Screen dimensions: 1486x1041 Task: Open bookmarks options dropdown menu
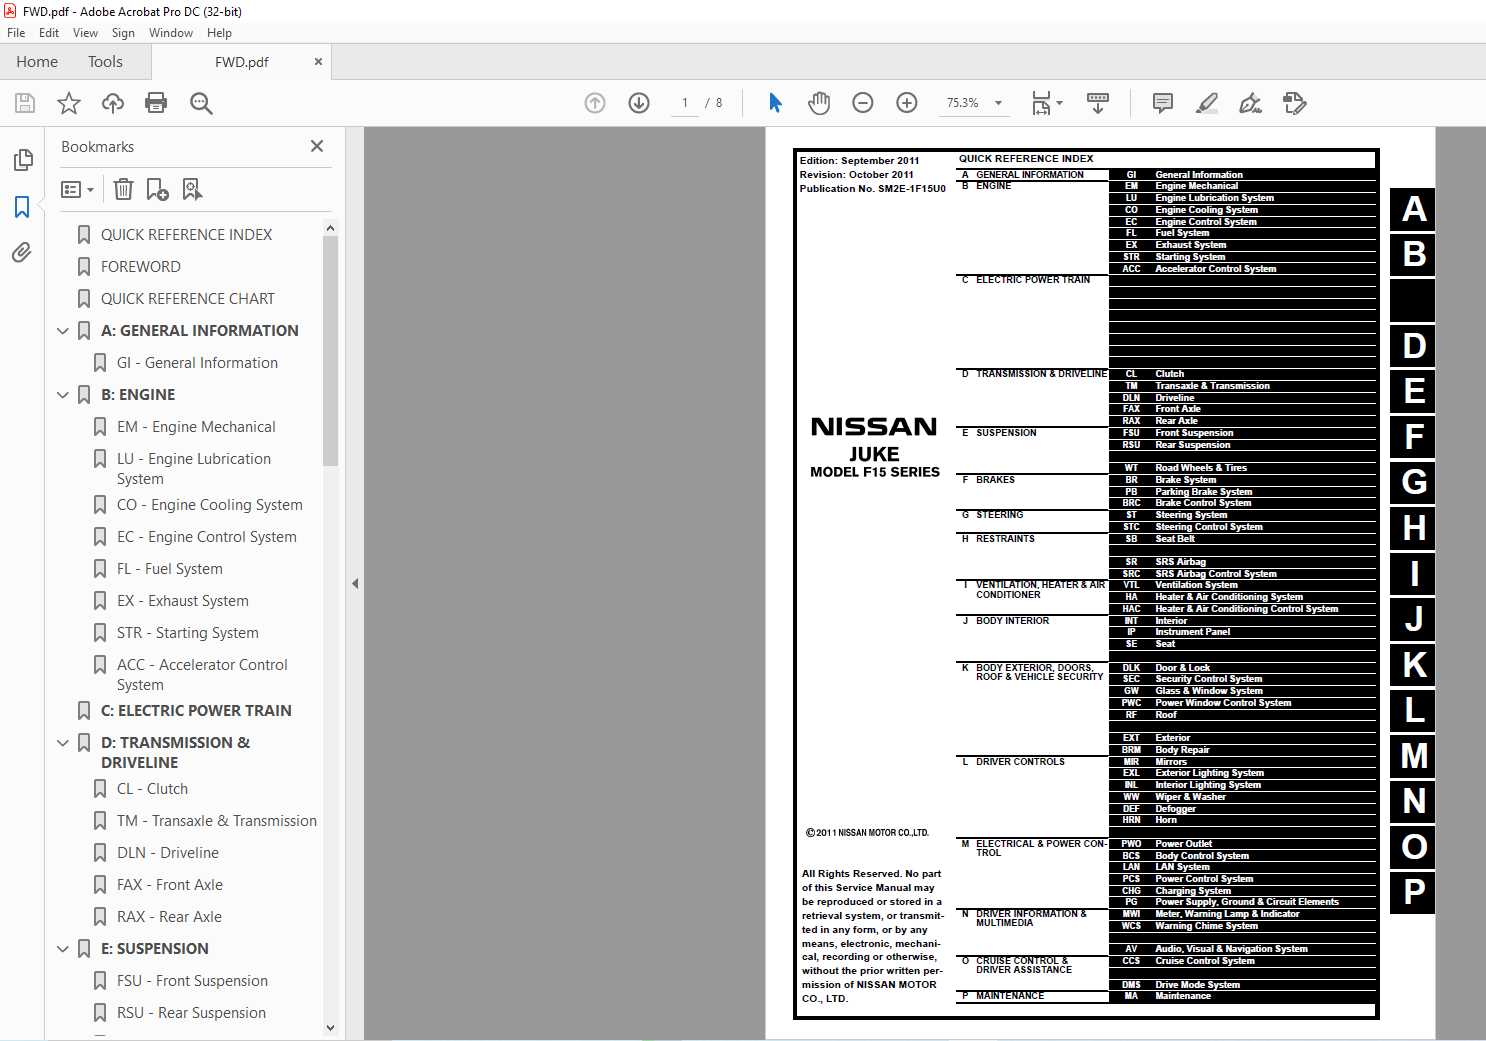tap(77, 189)
